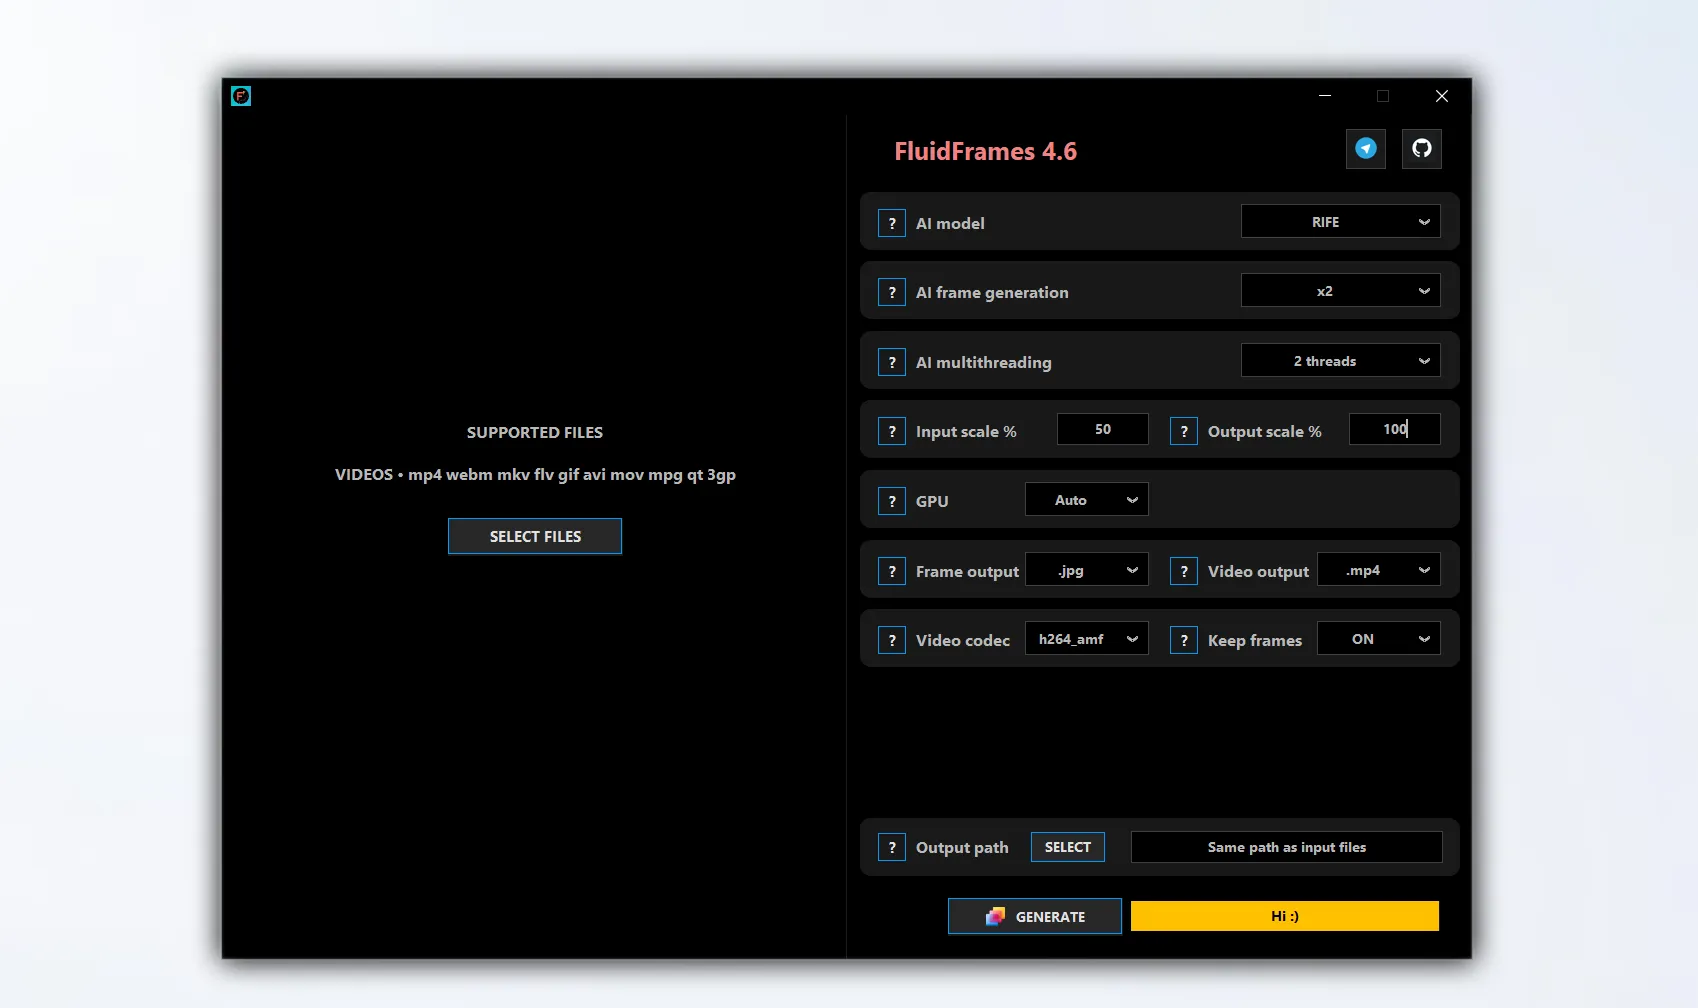The width and height of the screenshot is (1698, 1008).
Task: Open the GitHub repository icon
Action: pos(1421,149)
